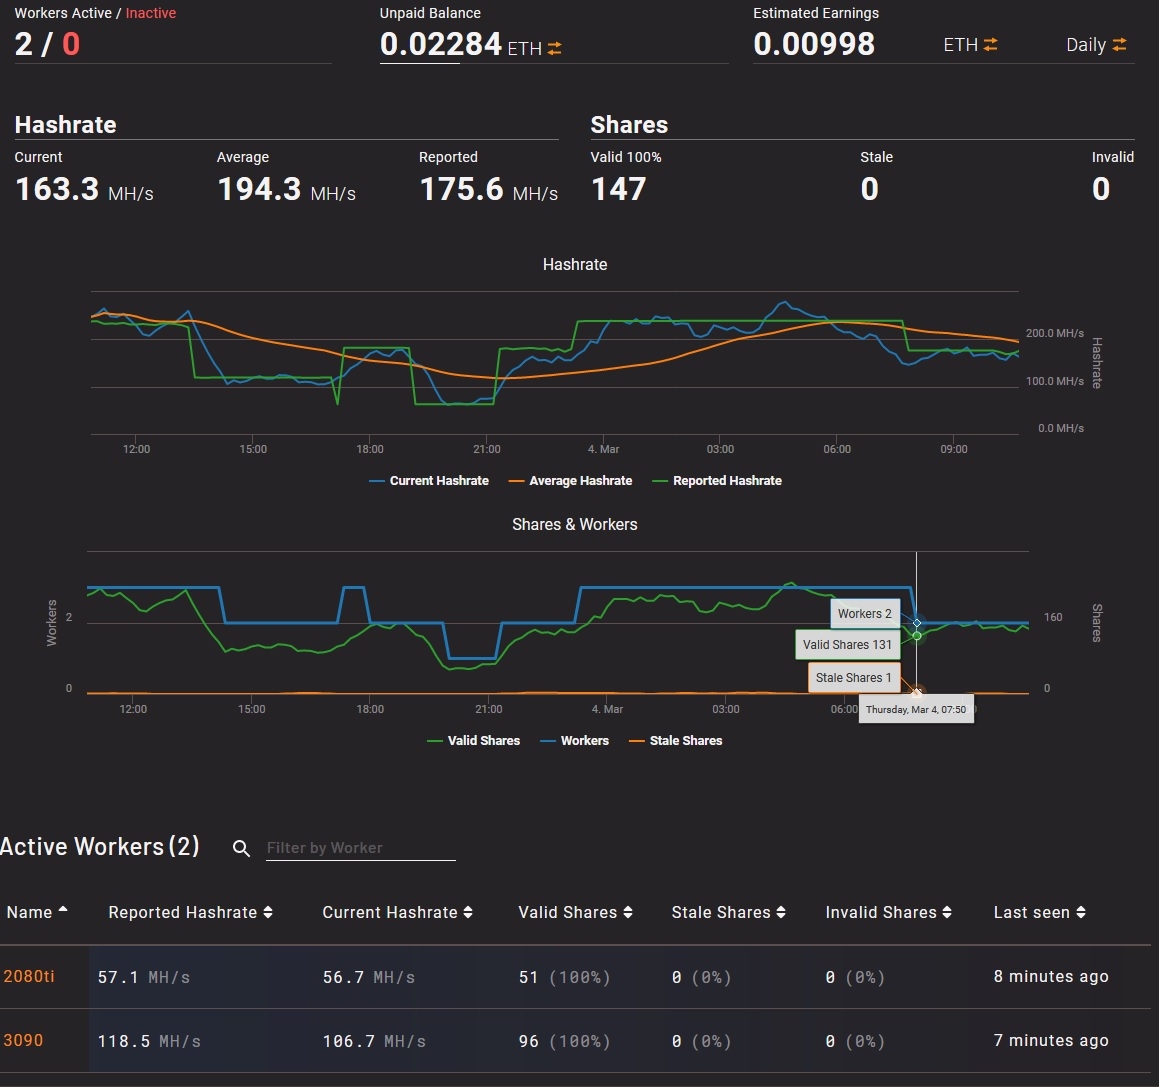
Task: Click 3090 valid shares 96 (100%)
Action: coord(565,1041)
